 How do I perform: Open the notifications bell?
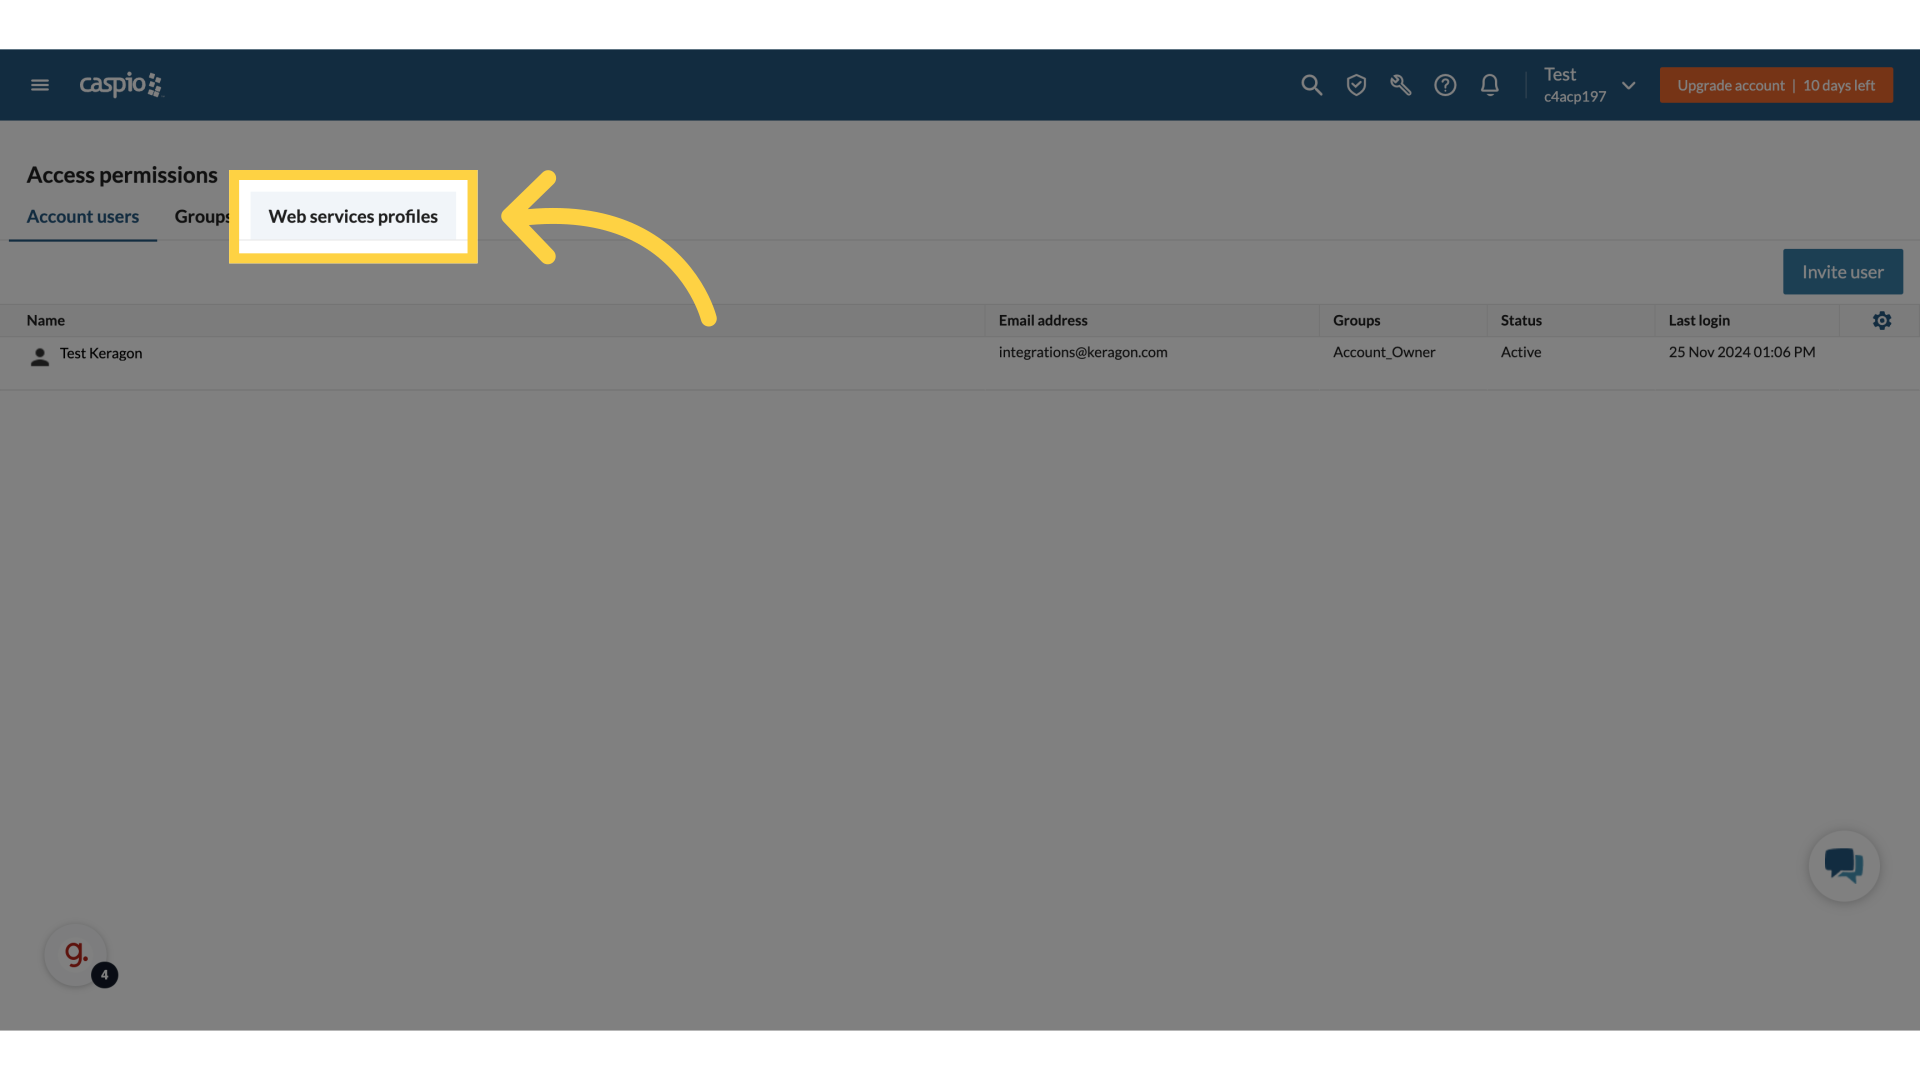point(1490,85)
